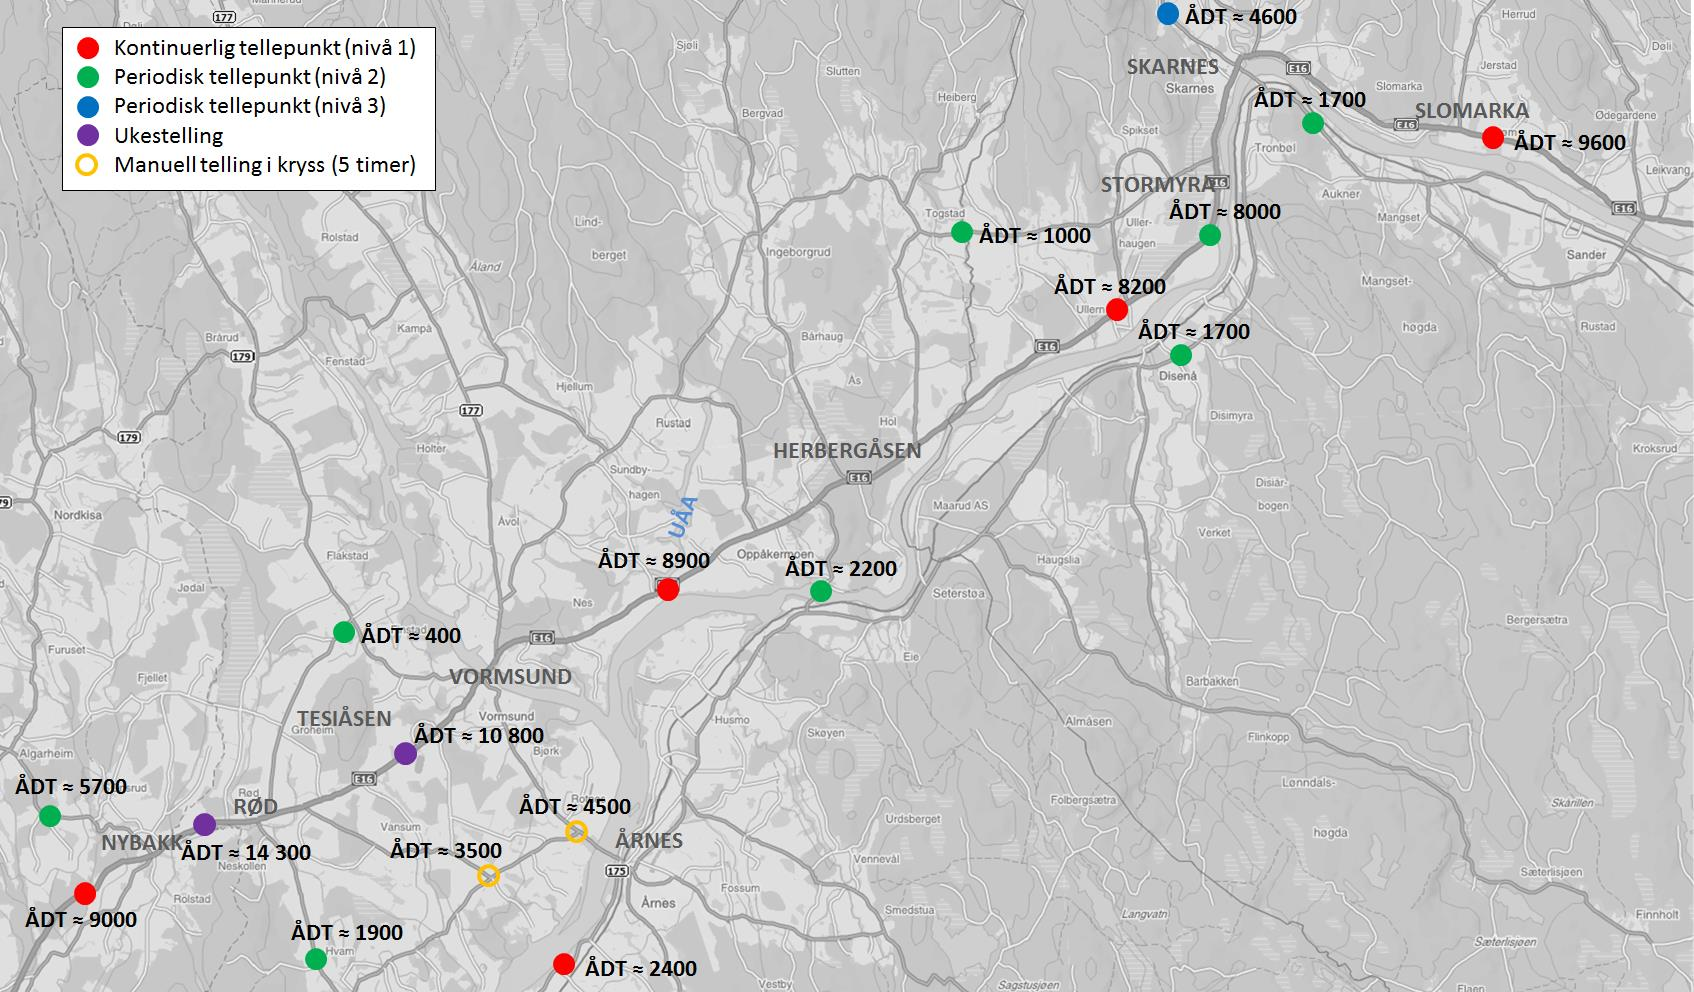Click the 'ÅDT ≈ 9000' value label
The width and height of the screenshot is (1694, 992).
point(81,920)
